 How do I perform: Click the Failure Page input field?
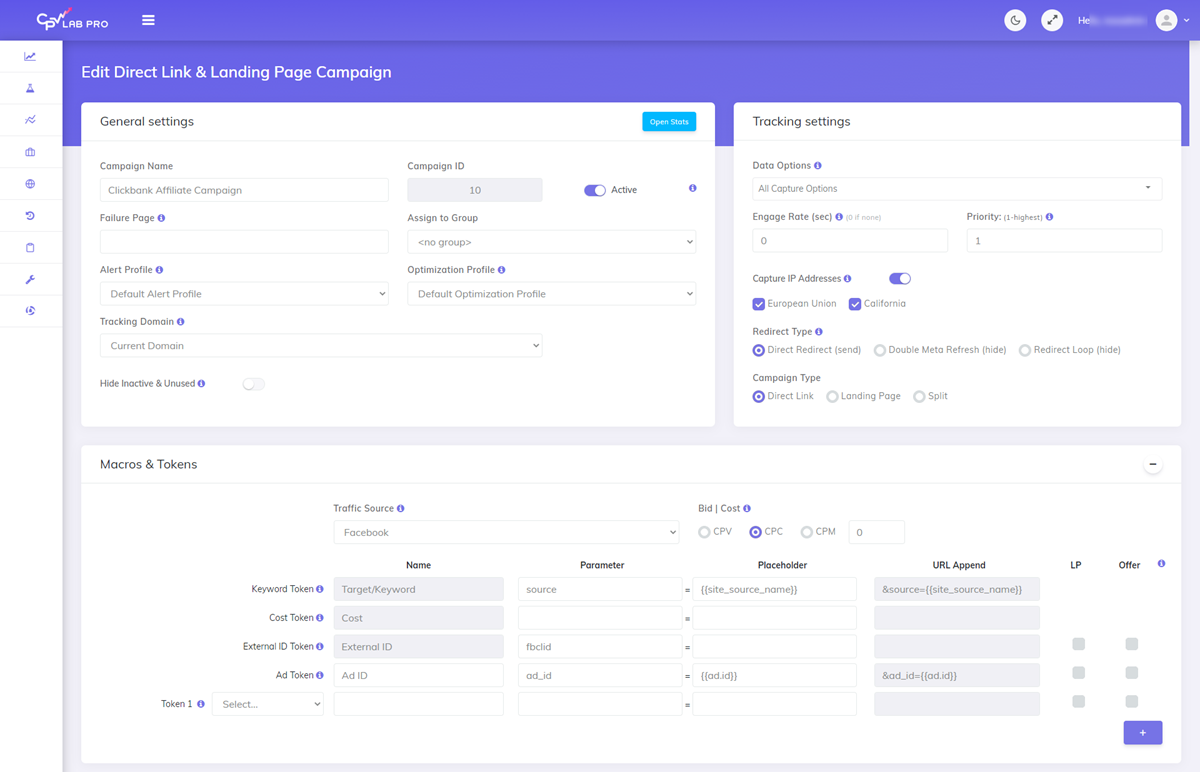[x=244, y=242]
